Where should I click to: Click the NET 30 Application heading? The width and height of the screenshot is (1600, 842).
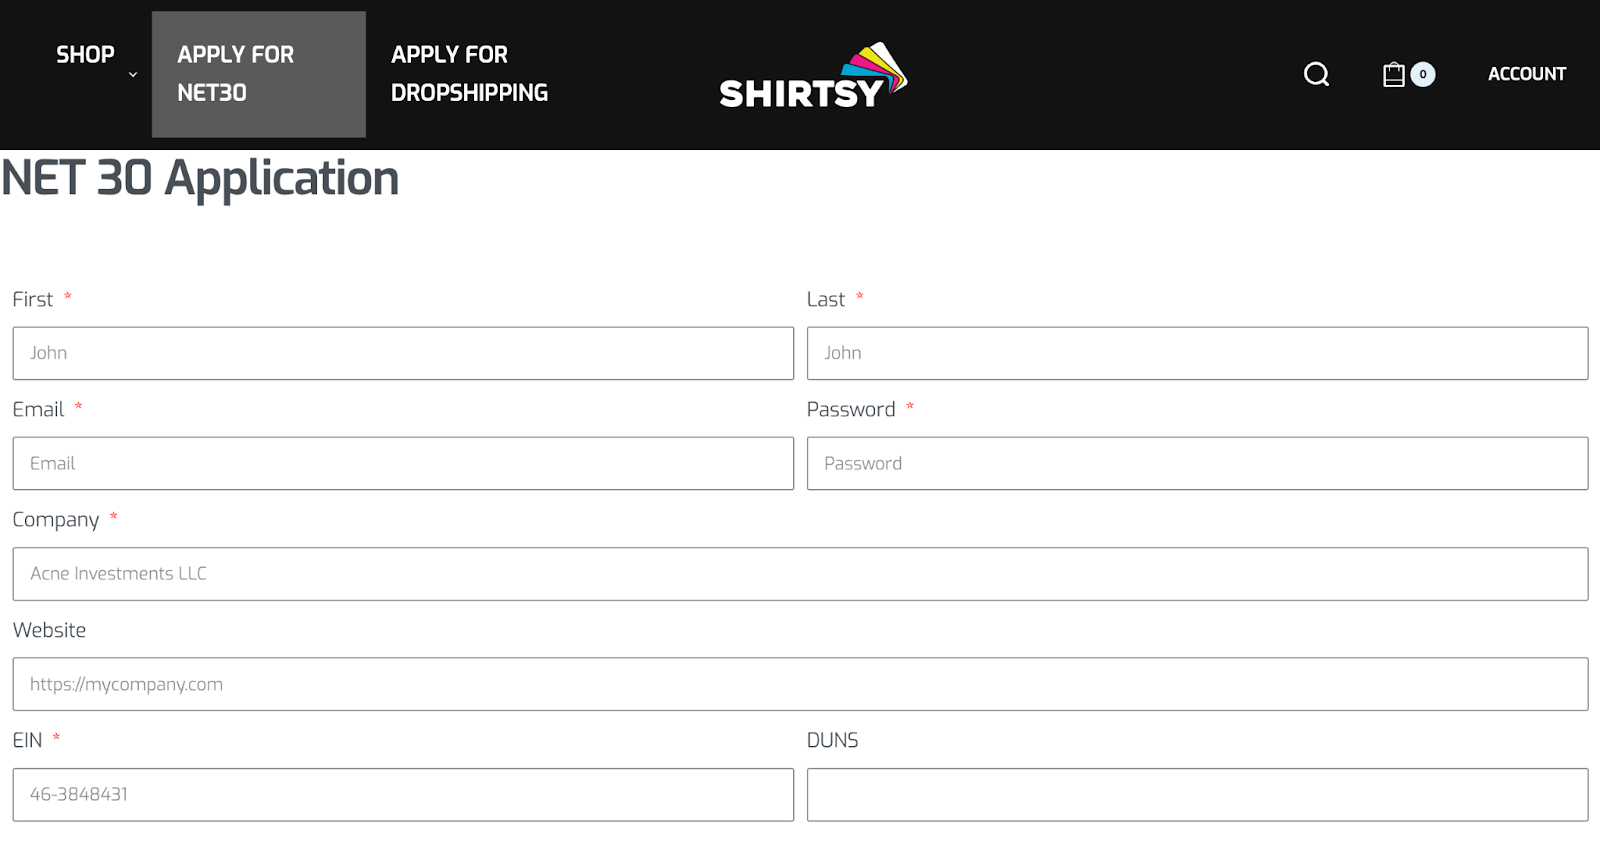tap(200, 178)
